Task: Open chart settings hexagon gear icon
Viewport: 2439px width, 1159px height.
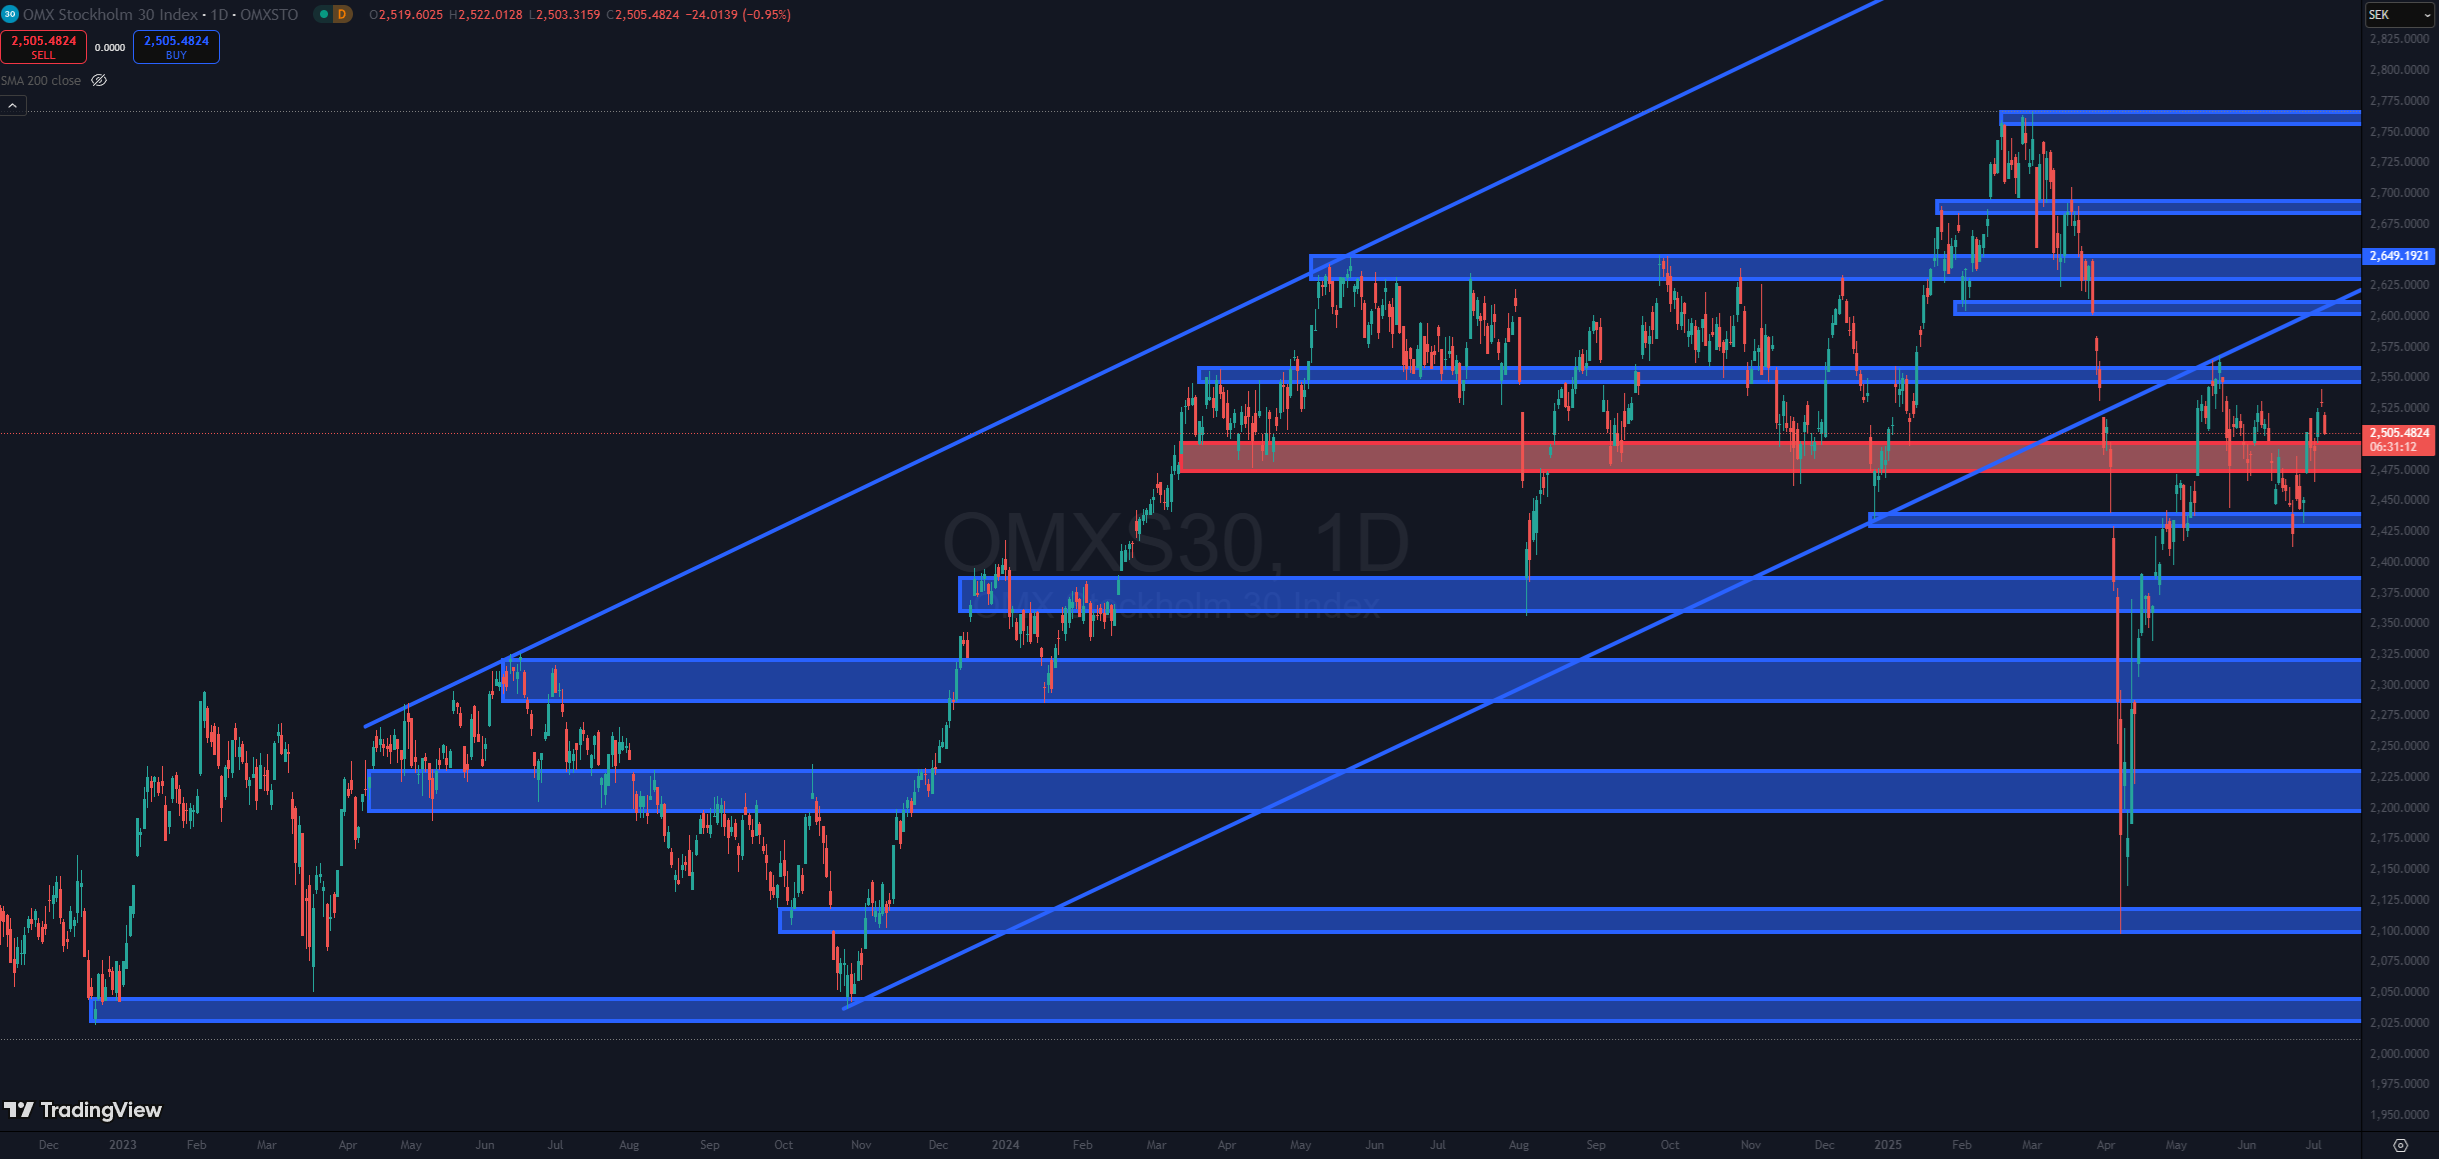Action: click(2400, 1145)
